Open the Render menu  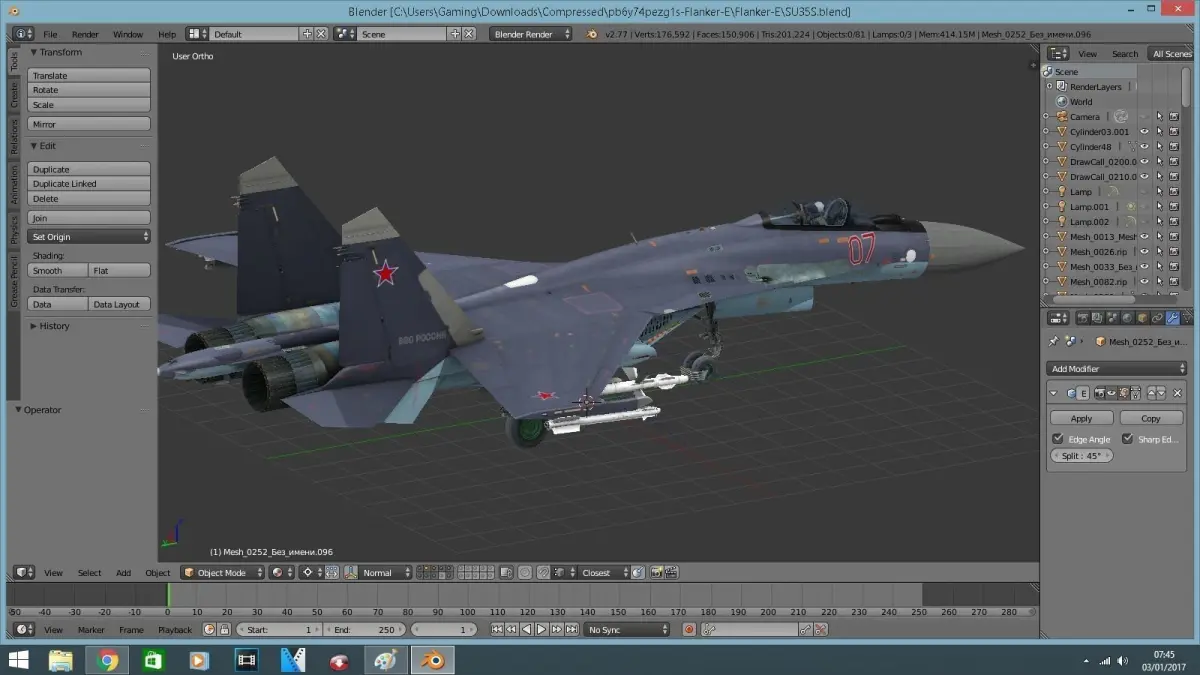pyautogui.click(x=85, y=34)
